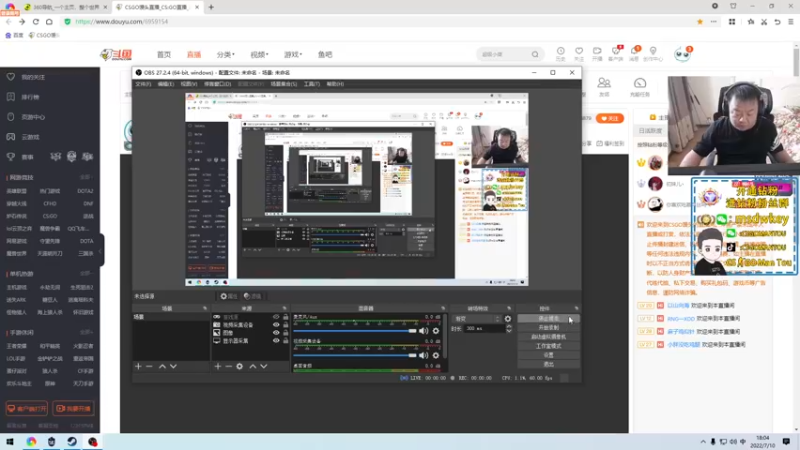Open source properties gear in Sources panel

coord(240,366)
